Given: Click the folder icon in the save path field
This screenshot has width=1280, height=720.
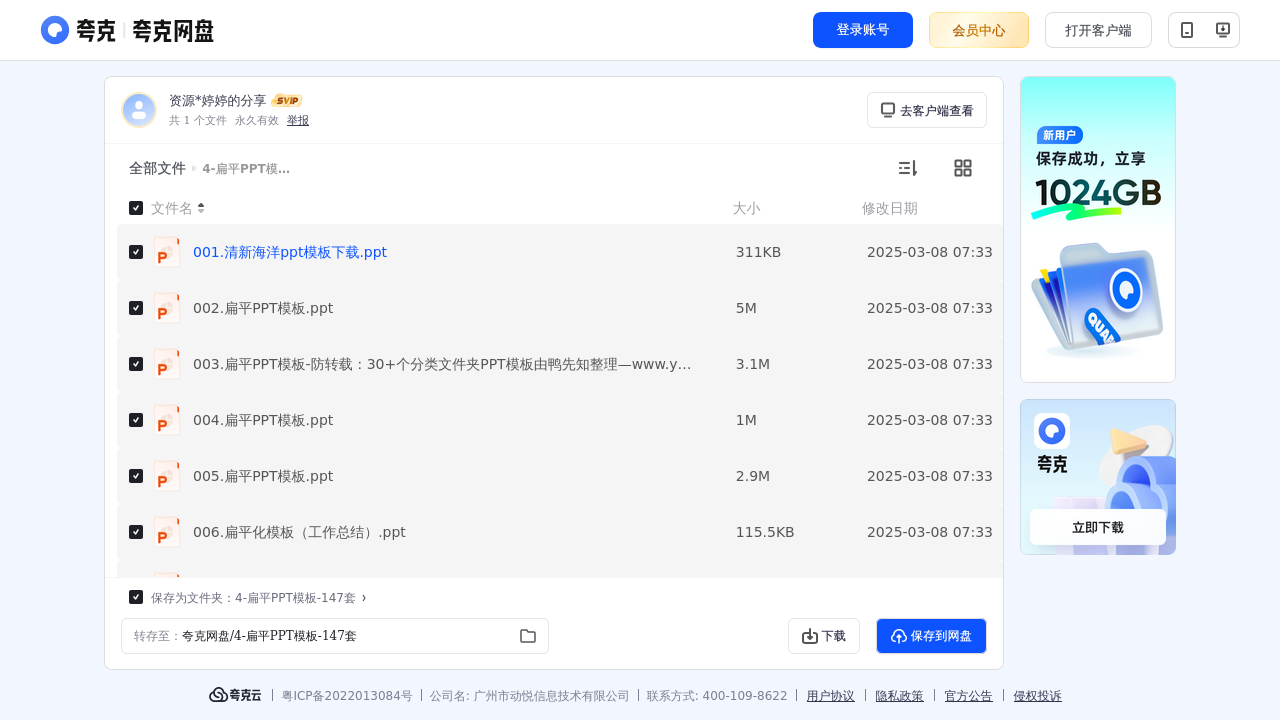Looking at the screenshot, I should 528,636.
